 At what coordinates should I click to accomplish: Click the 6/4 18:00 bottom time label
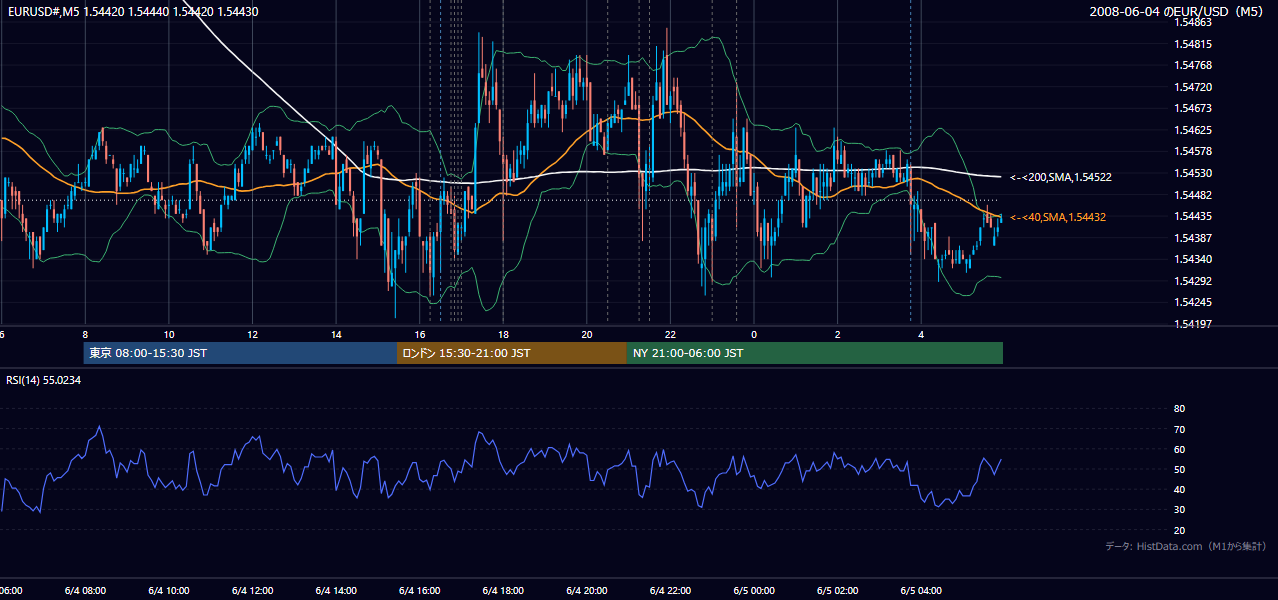(504, 591)
